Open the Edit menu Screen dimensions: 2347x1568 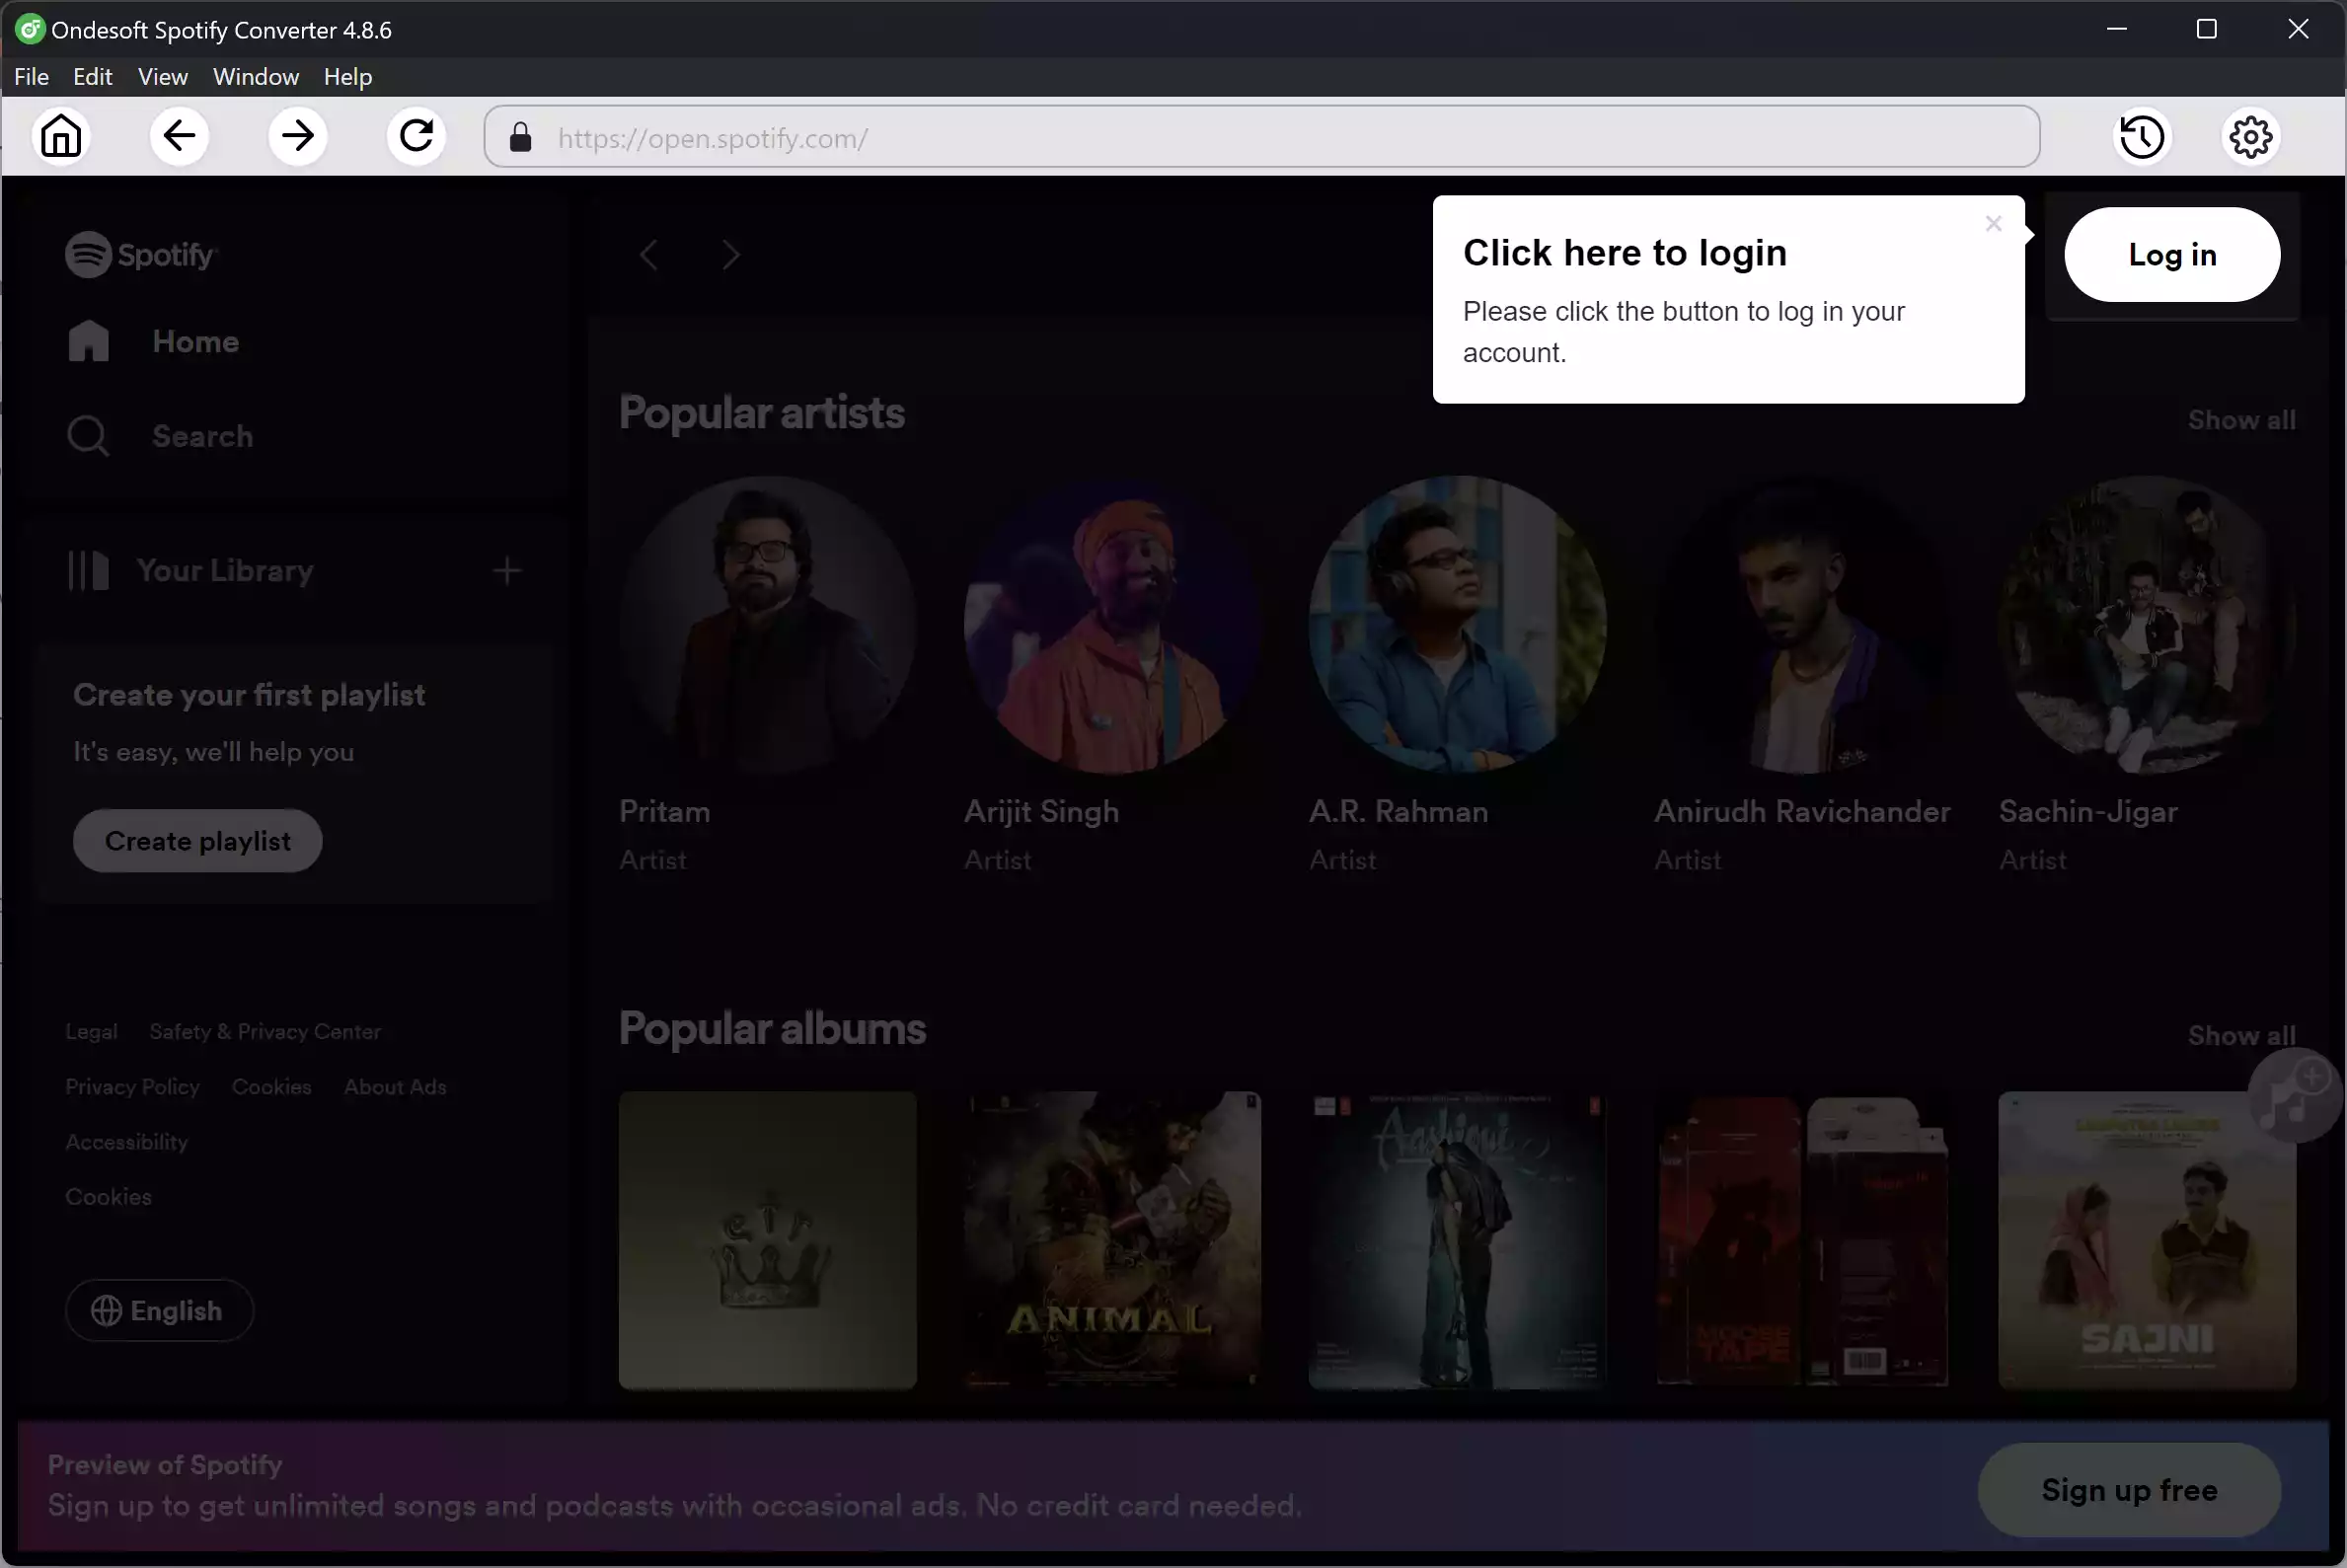pos(92,77)
